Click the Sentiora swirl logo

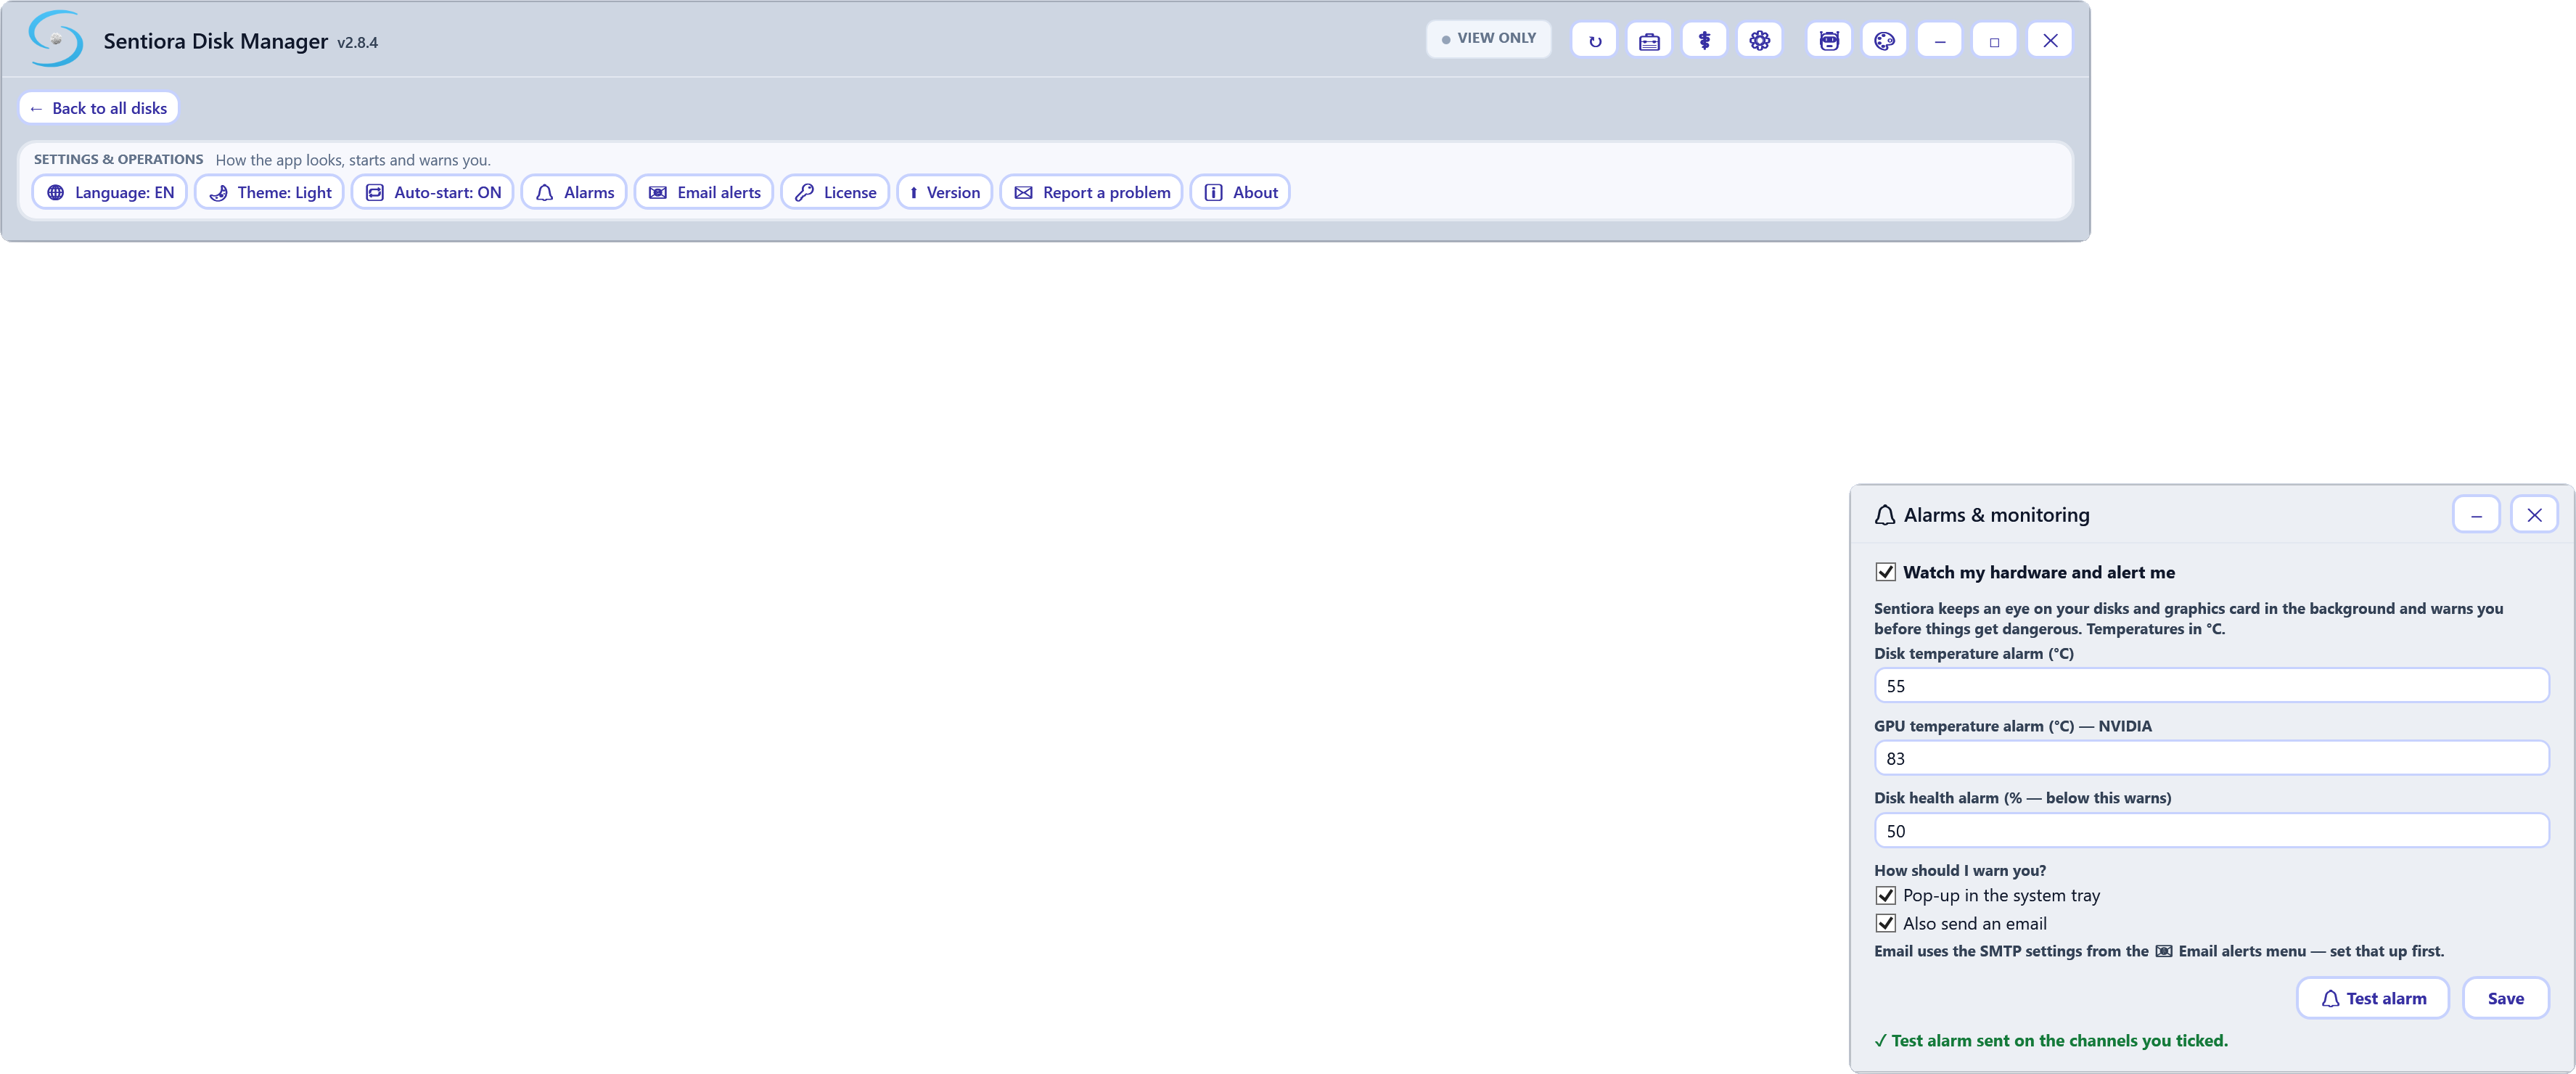[56, 39]
